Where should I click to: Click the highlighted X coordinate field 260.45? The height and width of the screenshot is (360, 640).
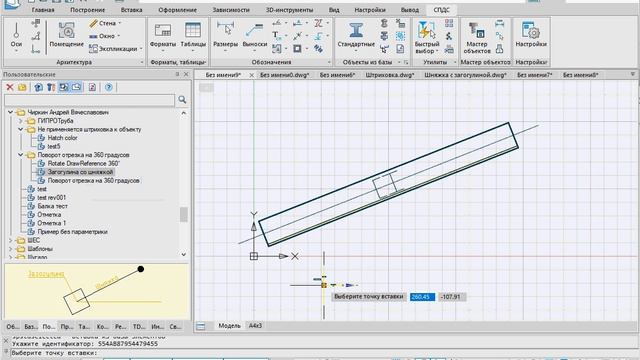[x=422, y=297]
